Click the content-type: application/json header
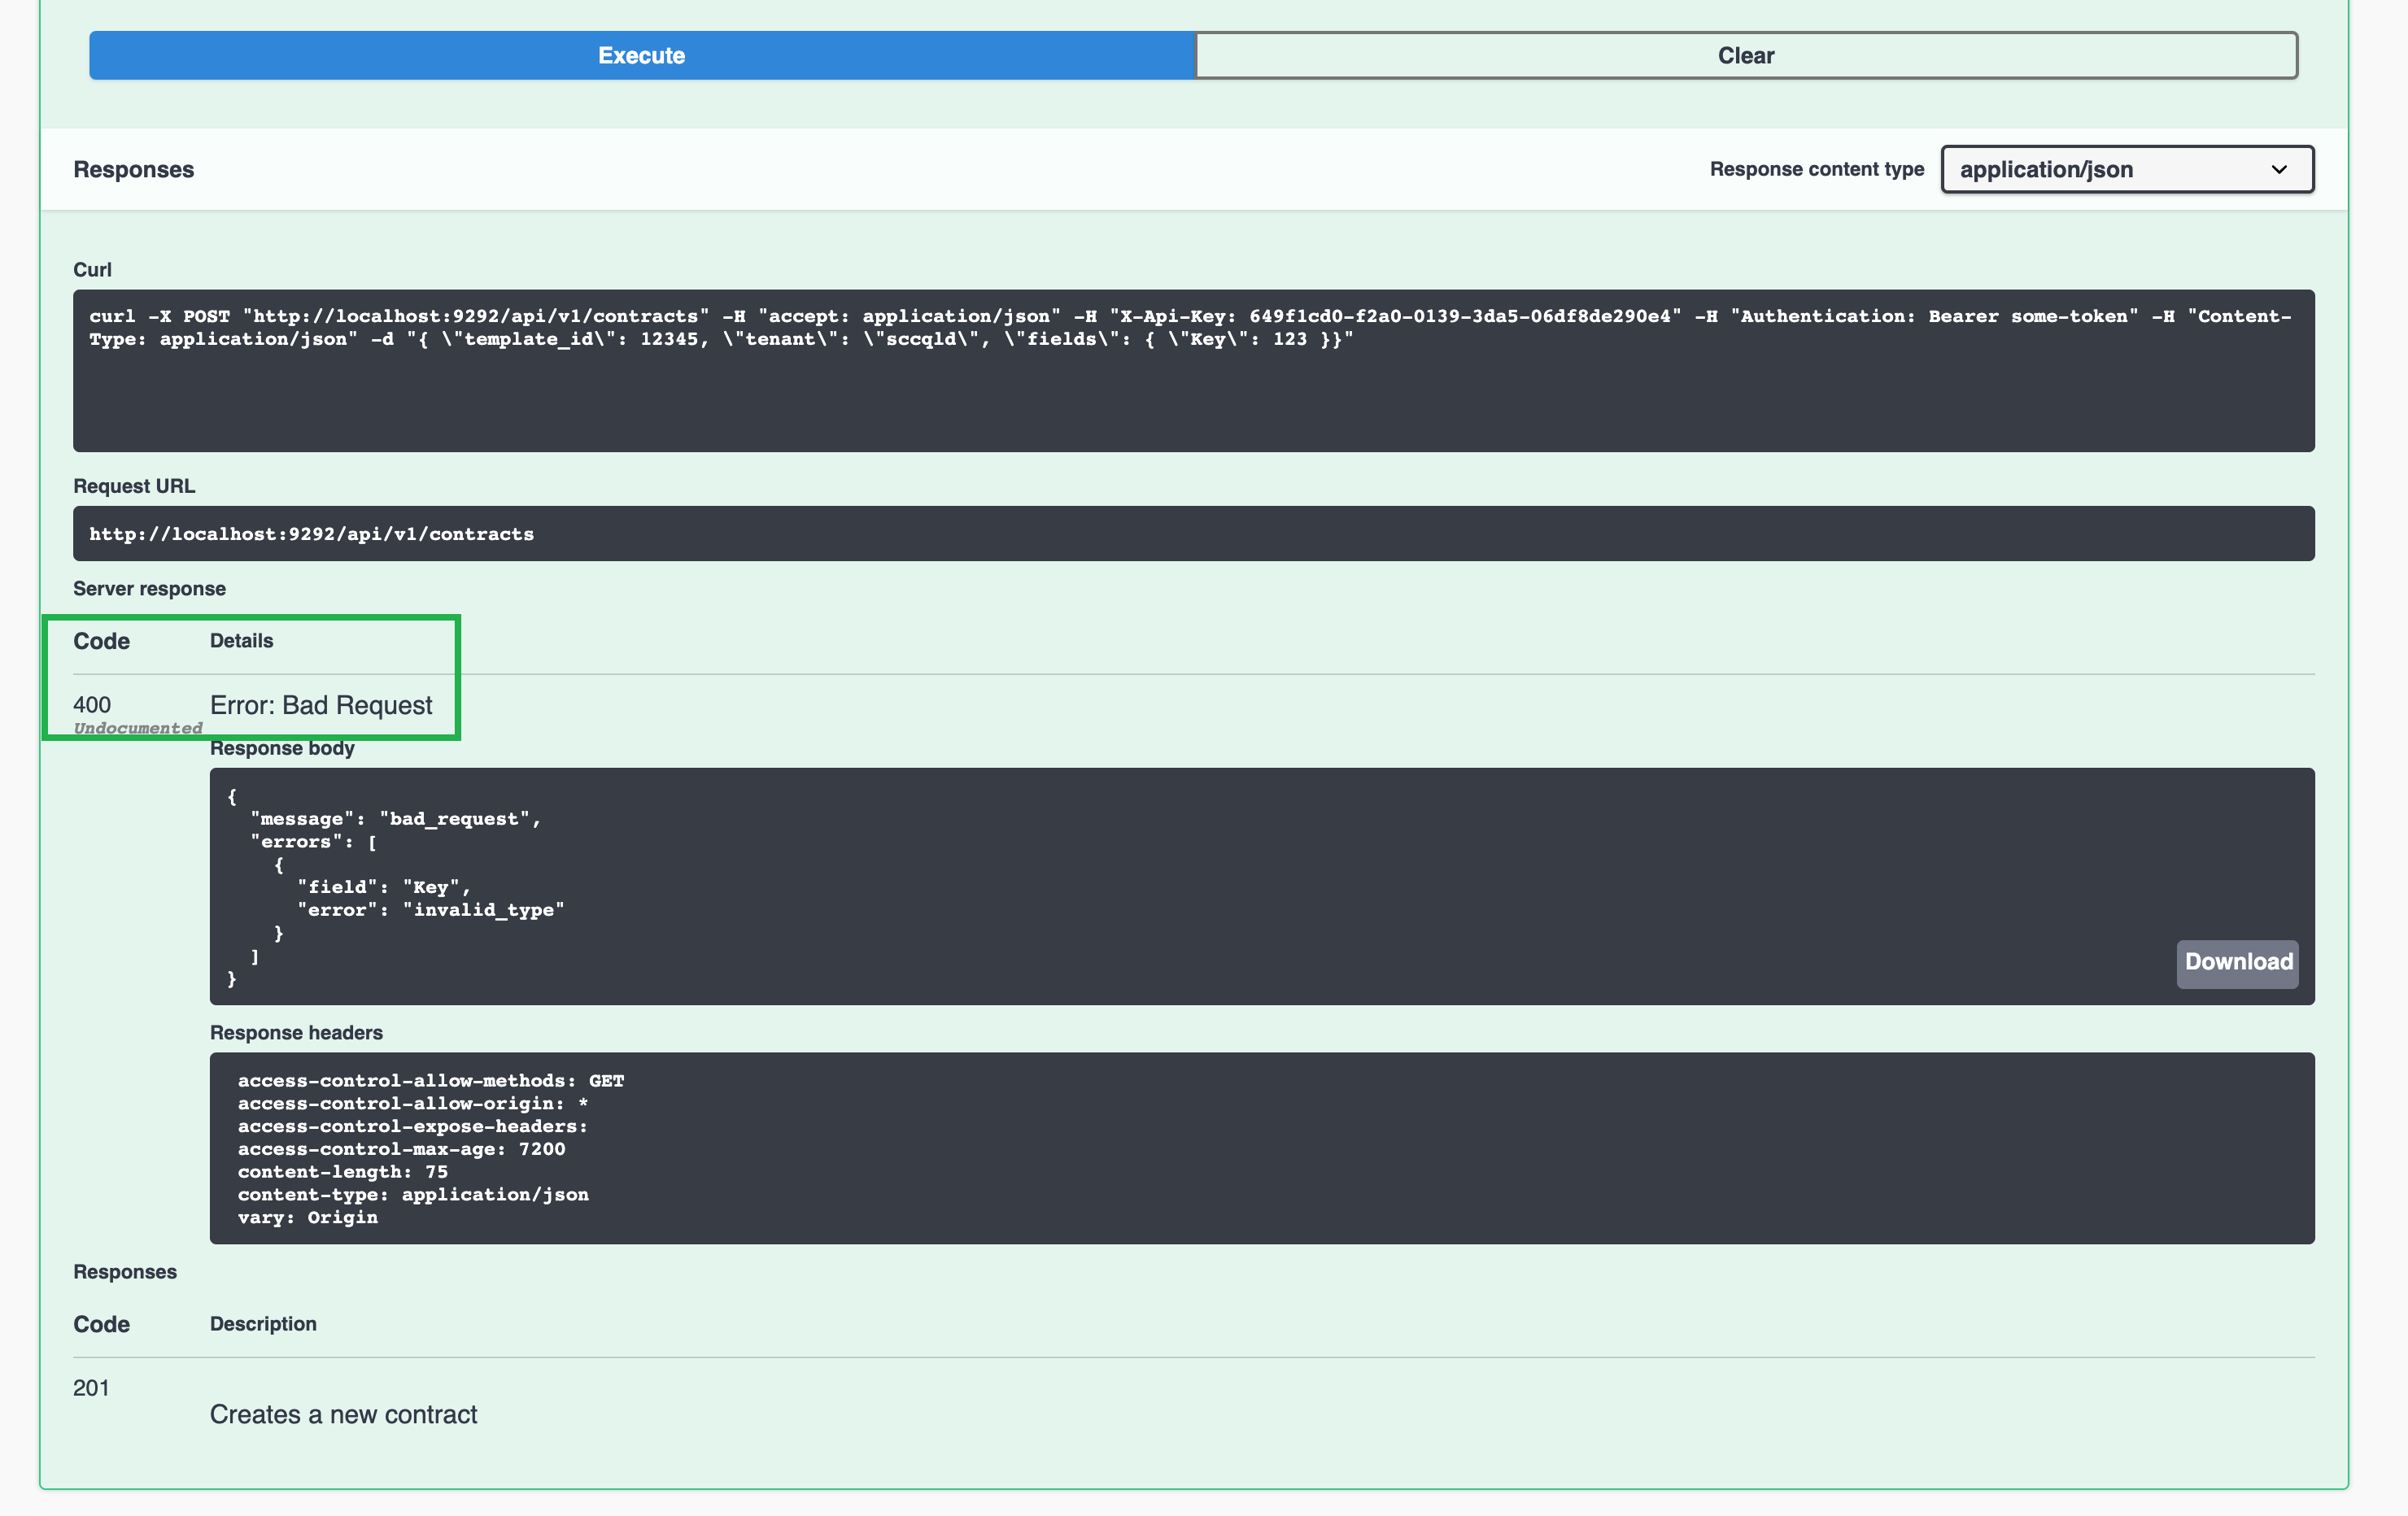Viewport: 2408px width, 1516px height. 413,1195
